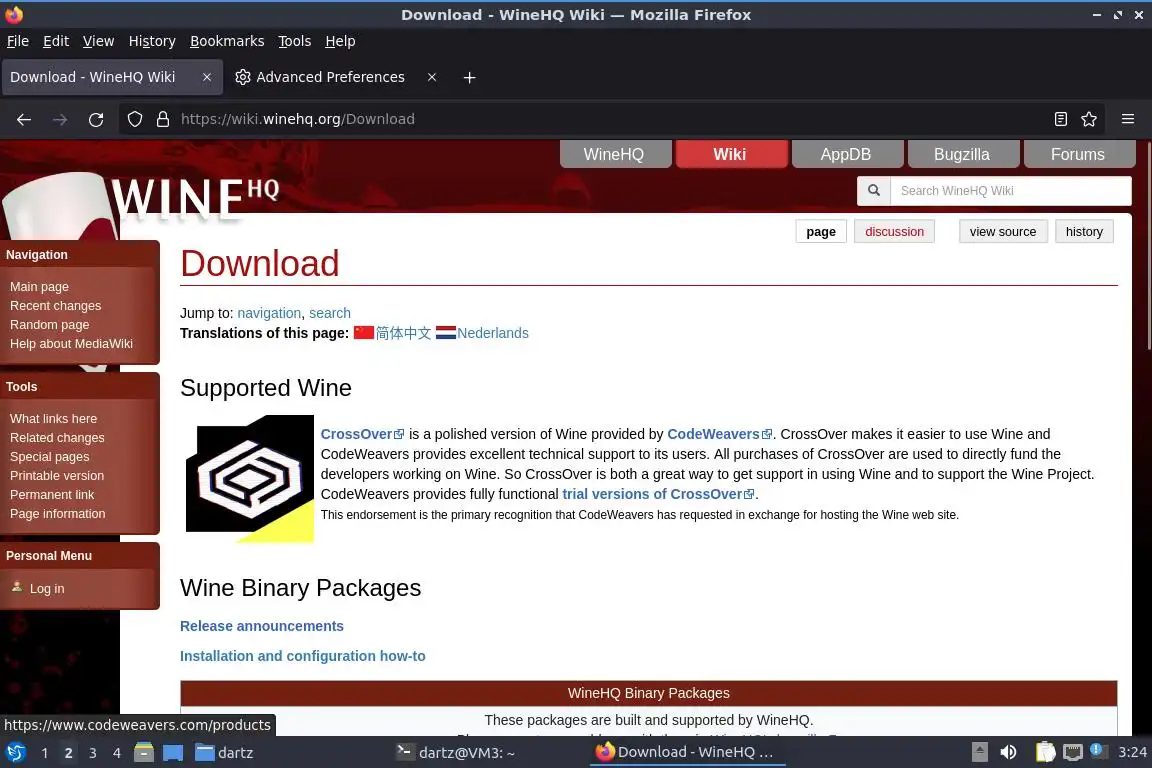Open the Firefox hamburger menu

point(1128,119)
